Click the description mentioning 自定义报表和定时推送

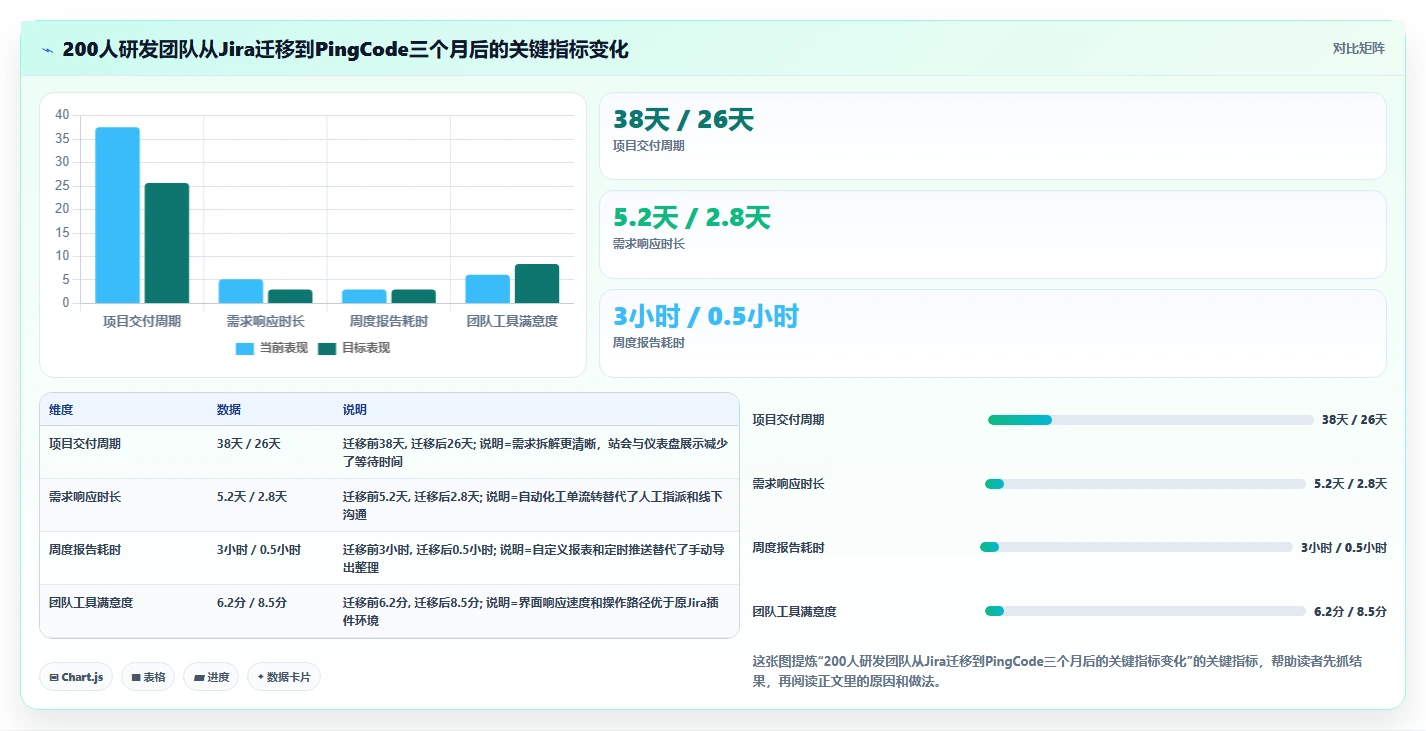[534, 559]
